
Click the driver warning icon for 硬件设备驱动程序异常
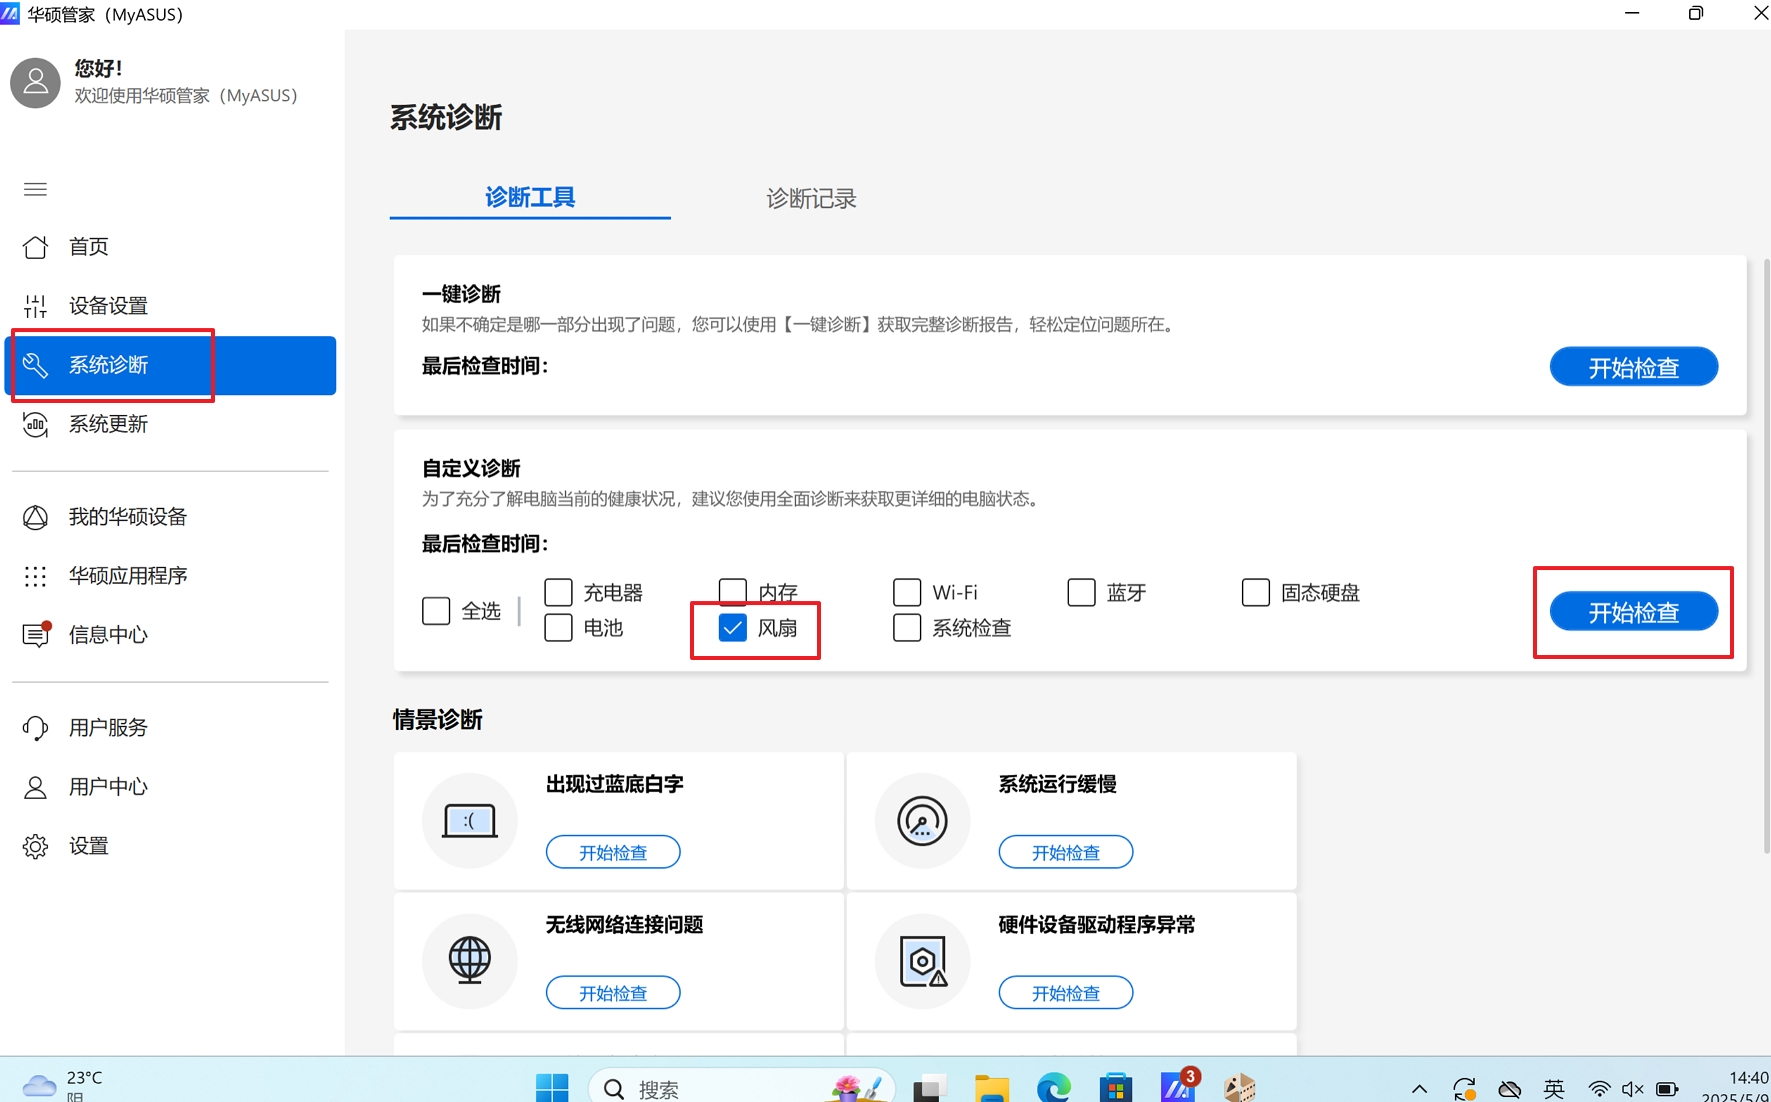(x=922, y=961)
